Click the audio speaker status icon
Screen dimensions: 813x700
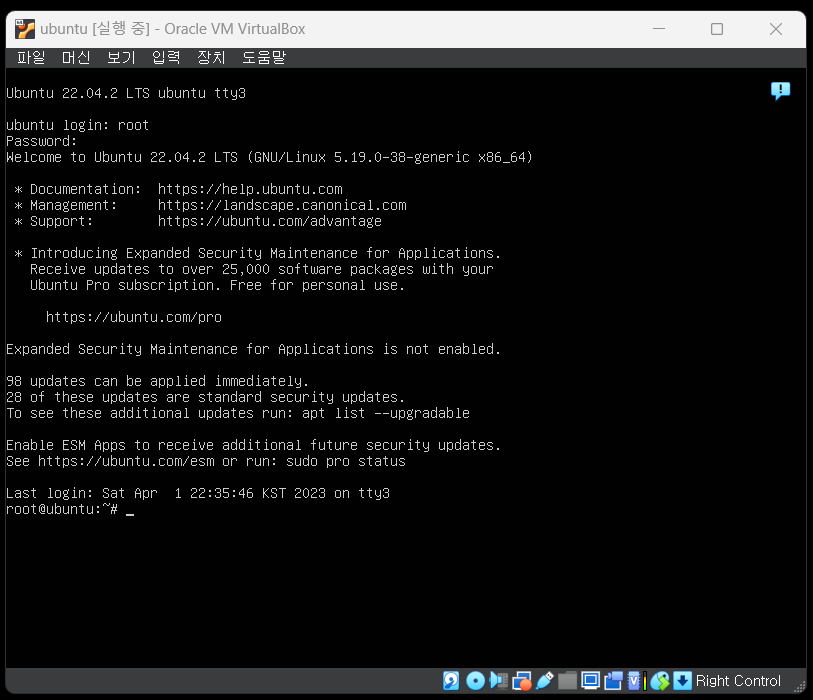(x=499, y=681)
